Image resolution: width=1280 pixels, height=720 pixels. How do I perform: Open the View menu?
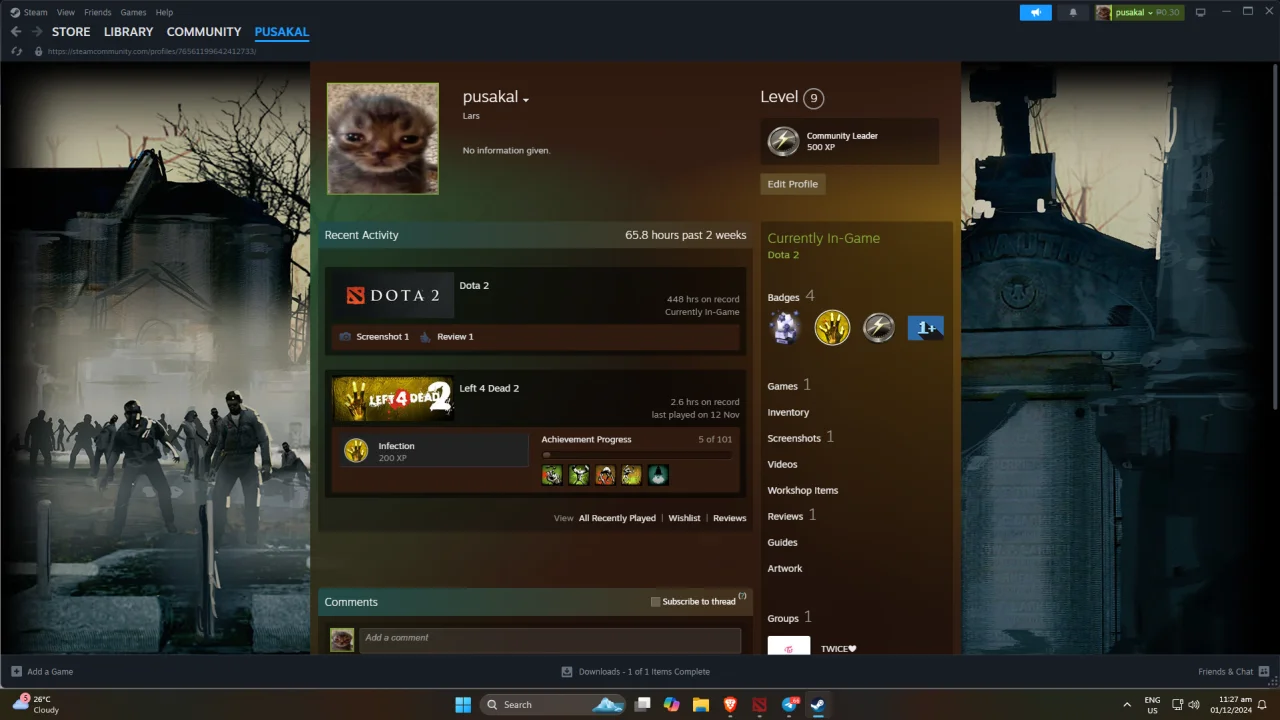pos(66,12)
